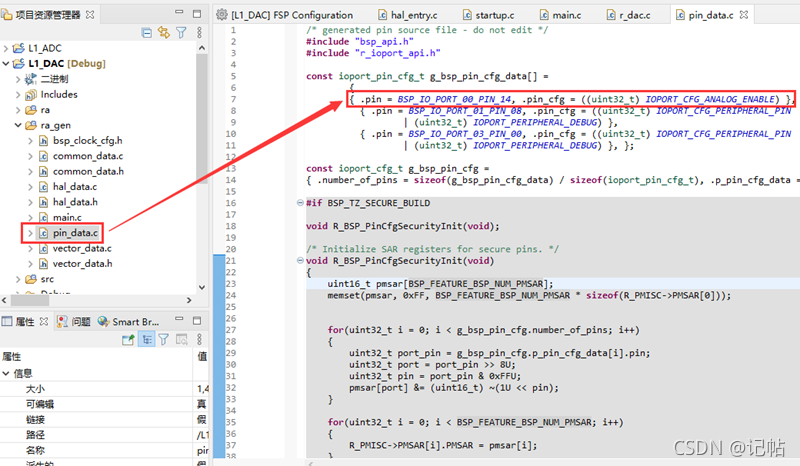Switch to the hal_entry.c tab
Image resolution: width=800 pixels, height=466 pixels.
point(408,15)
